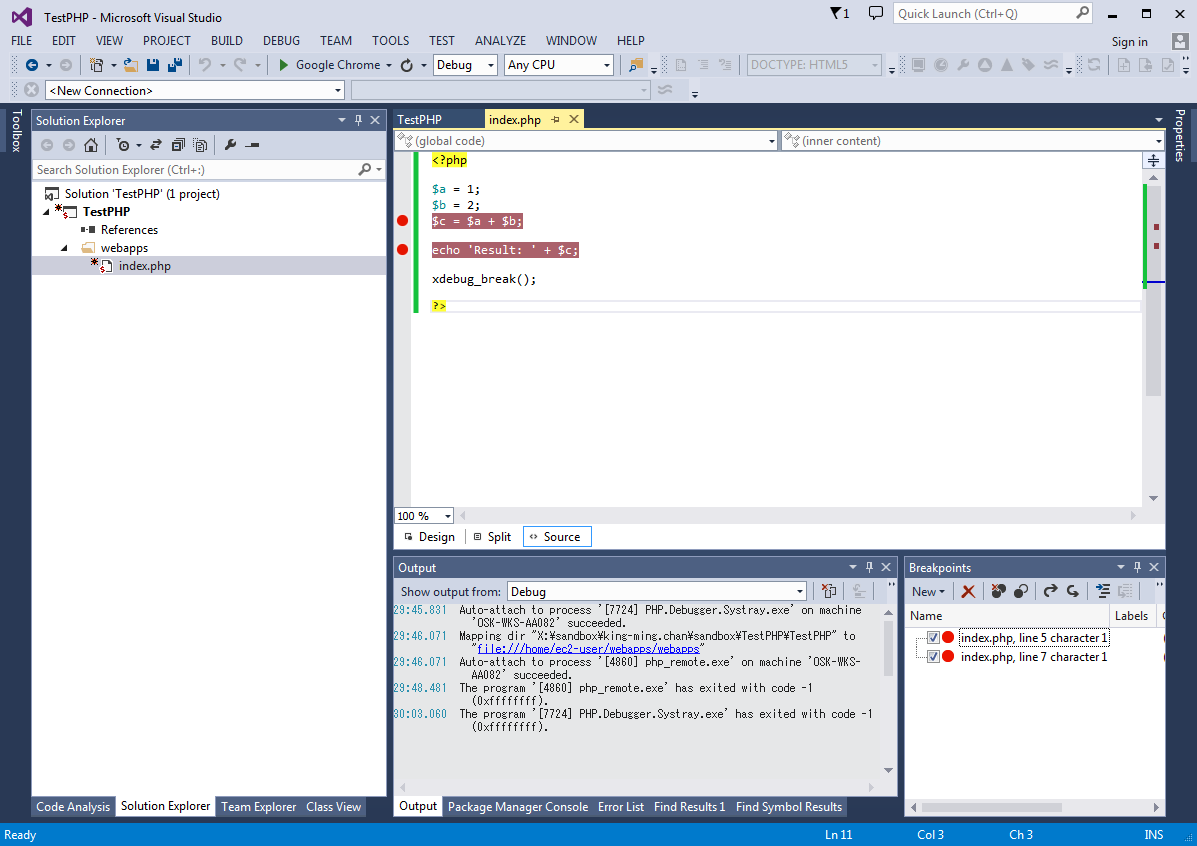Click the feedback speech bubble icon
This screenshot has height=846, width=1197.
tap(876, 13)
